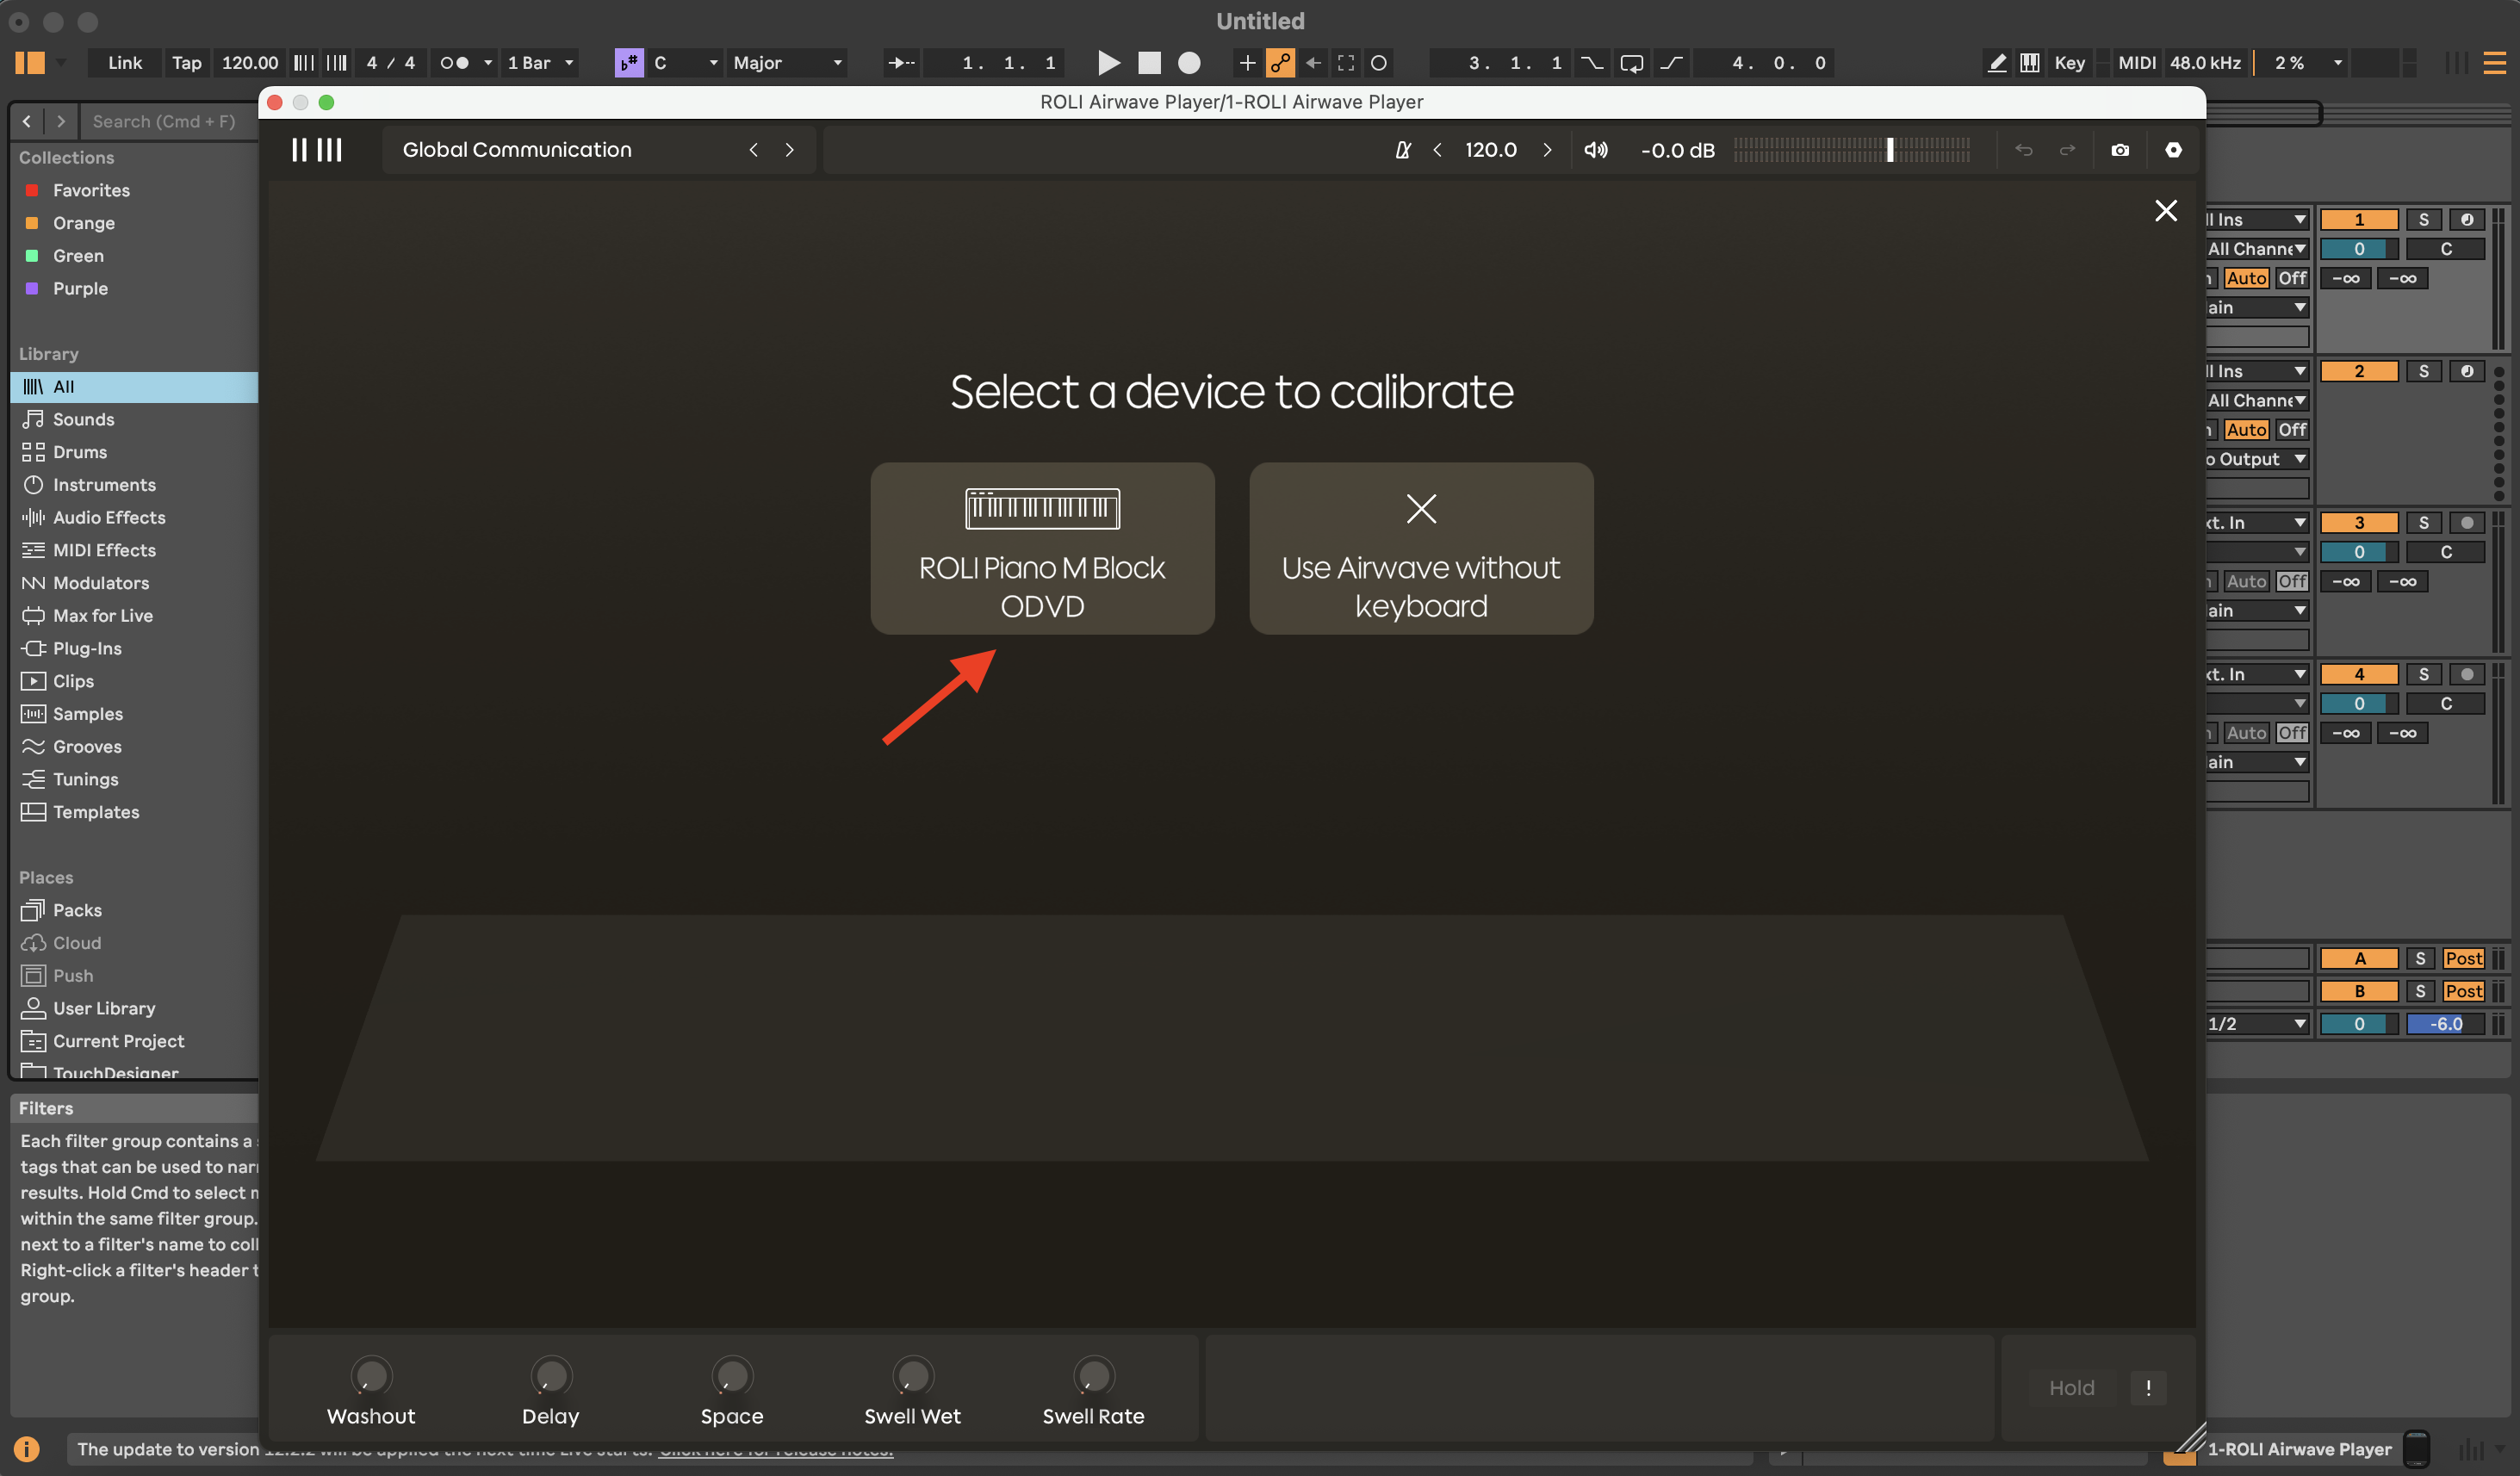This screenshot has width=2520, height=1476.
Task: Select Use Airwave without keyboard
Action: (x=1420, y=548)
